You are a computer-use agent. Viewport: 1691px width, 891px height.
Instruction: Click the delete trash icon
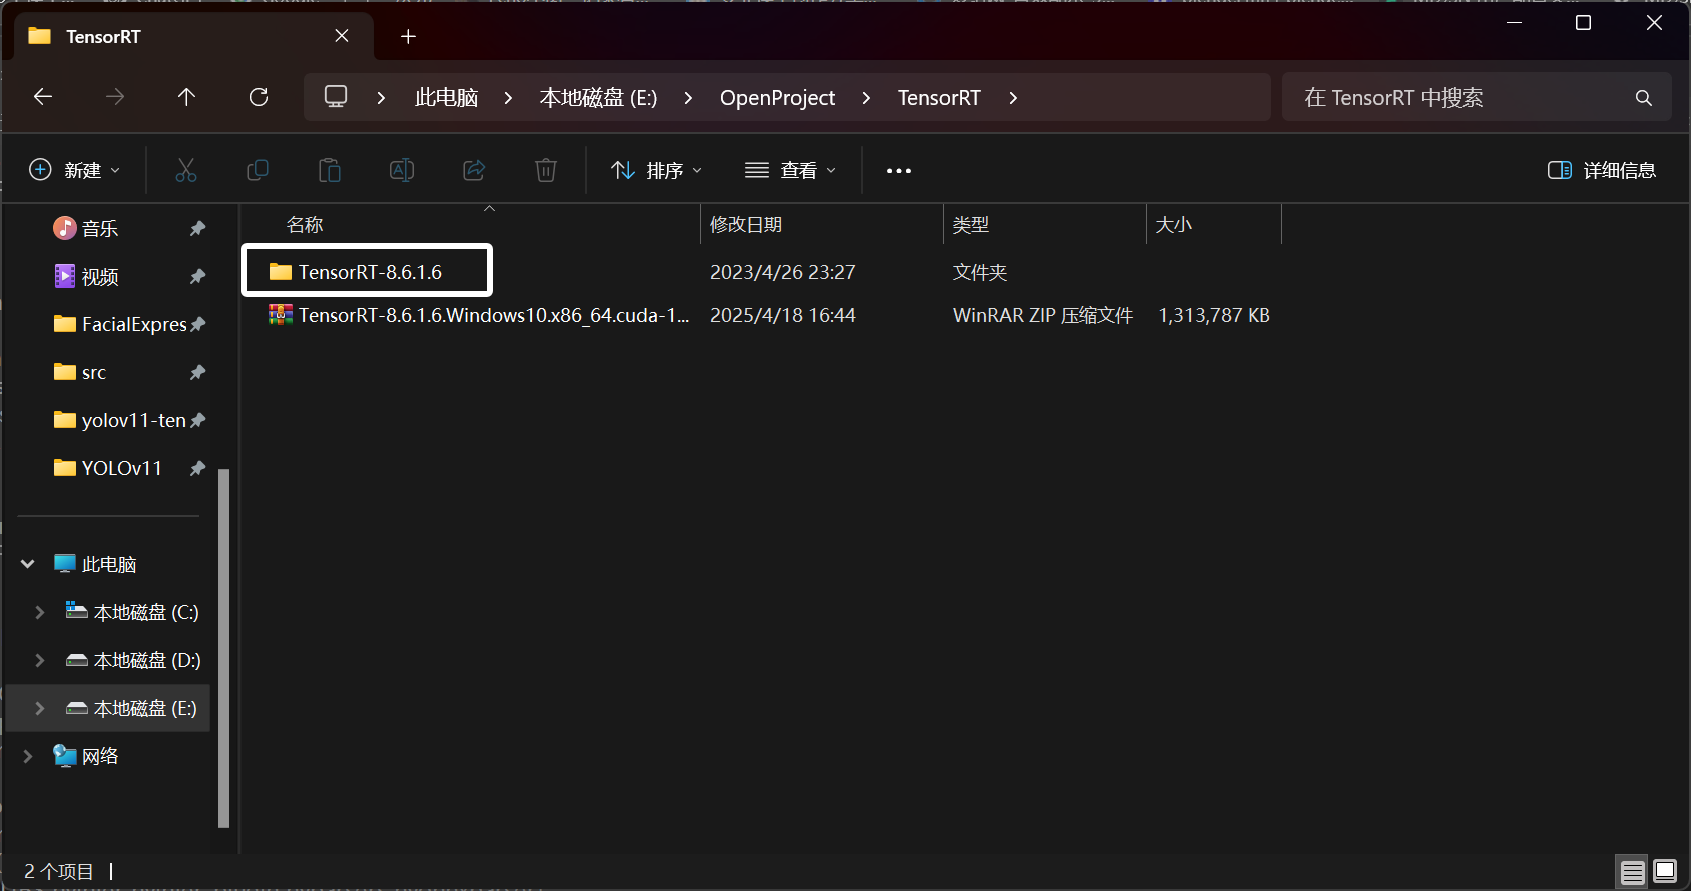click(546, 170)
